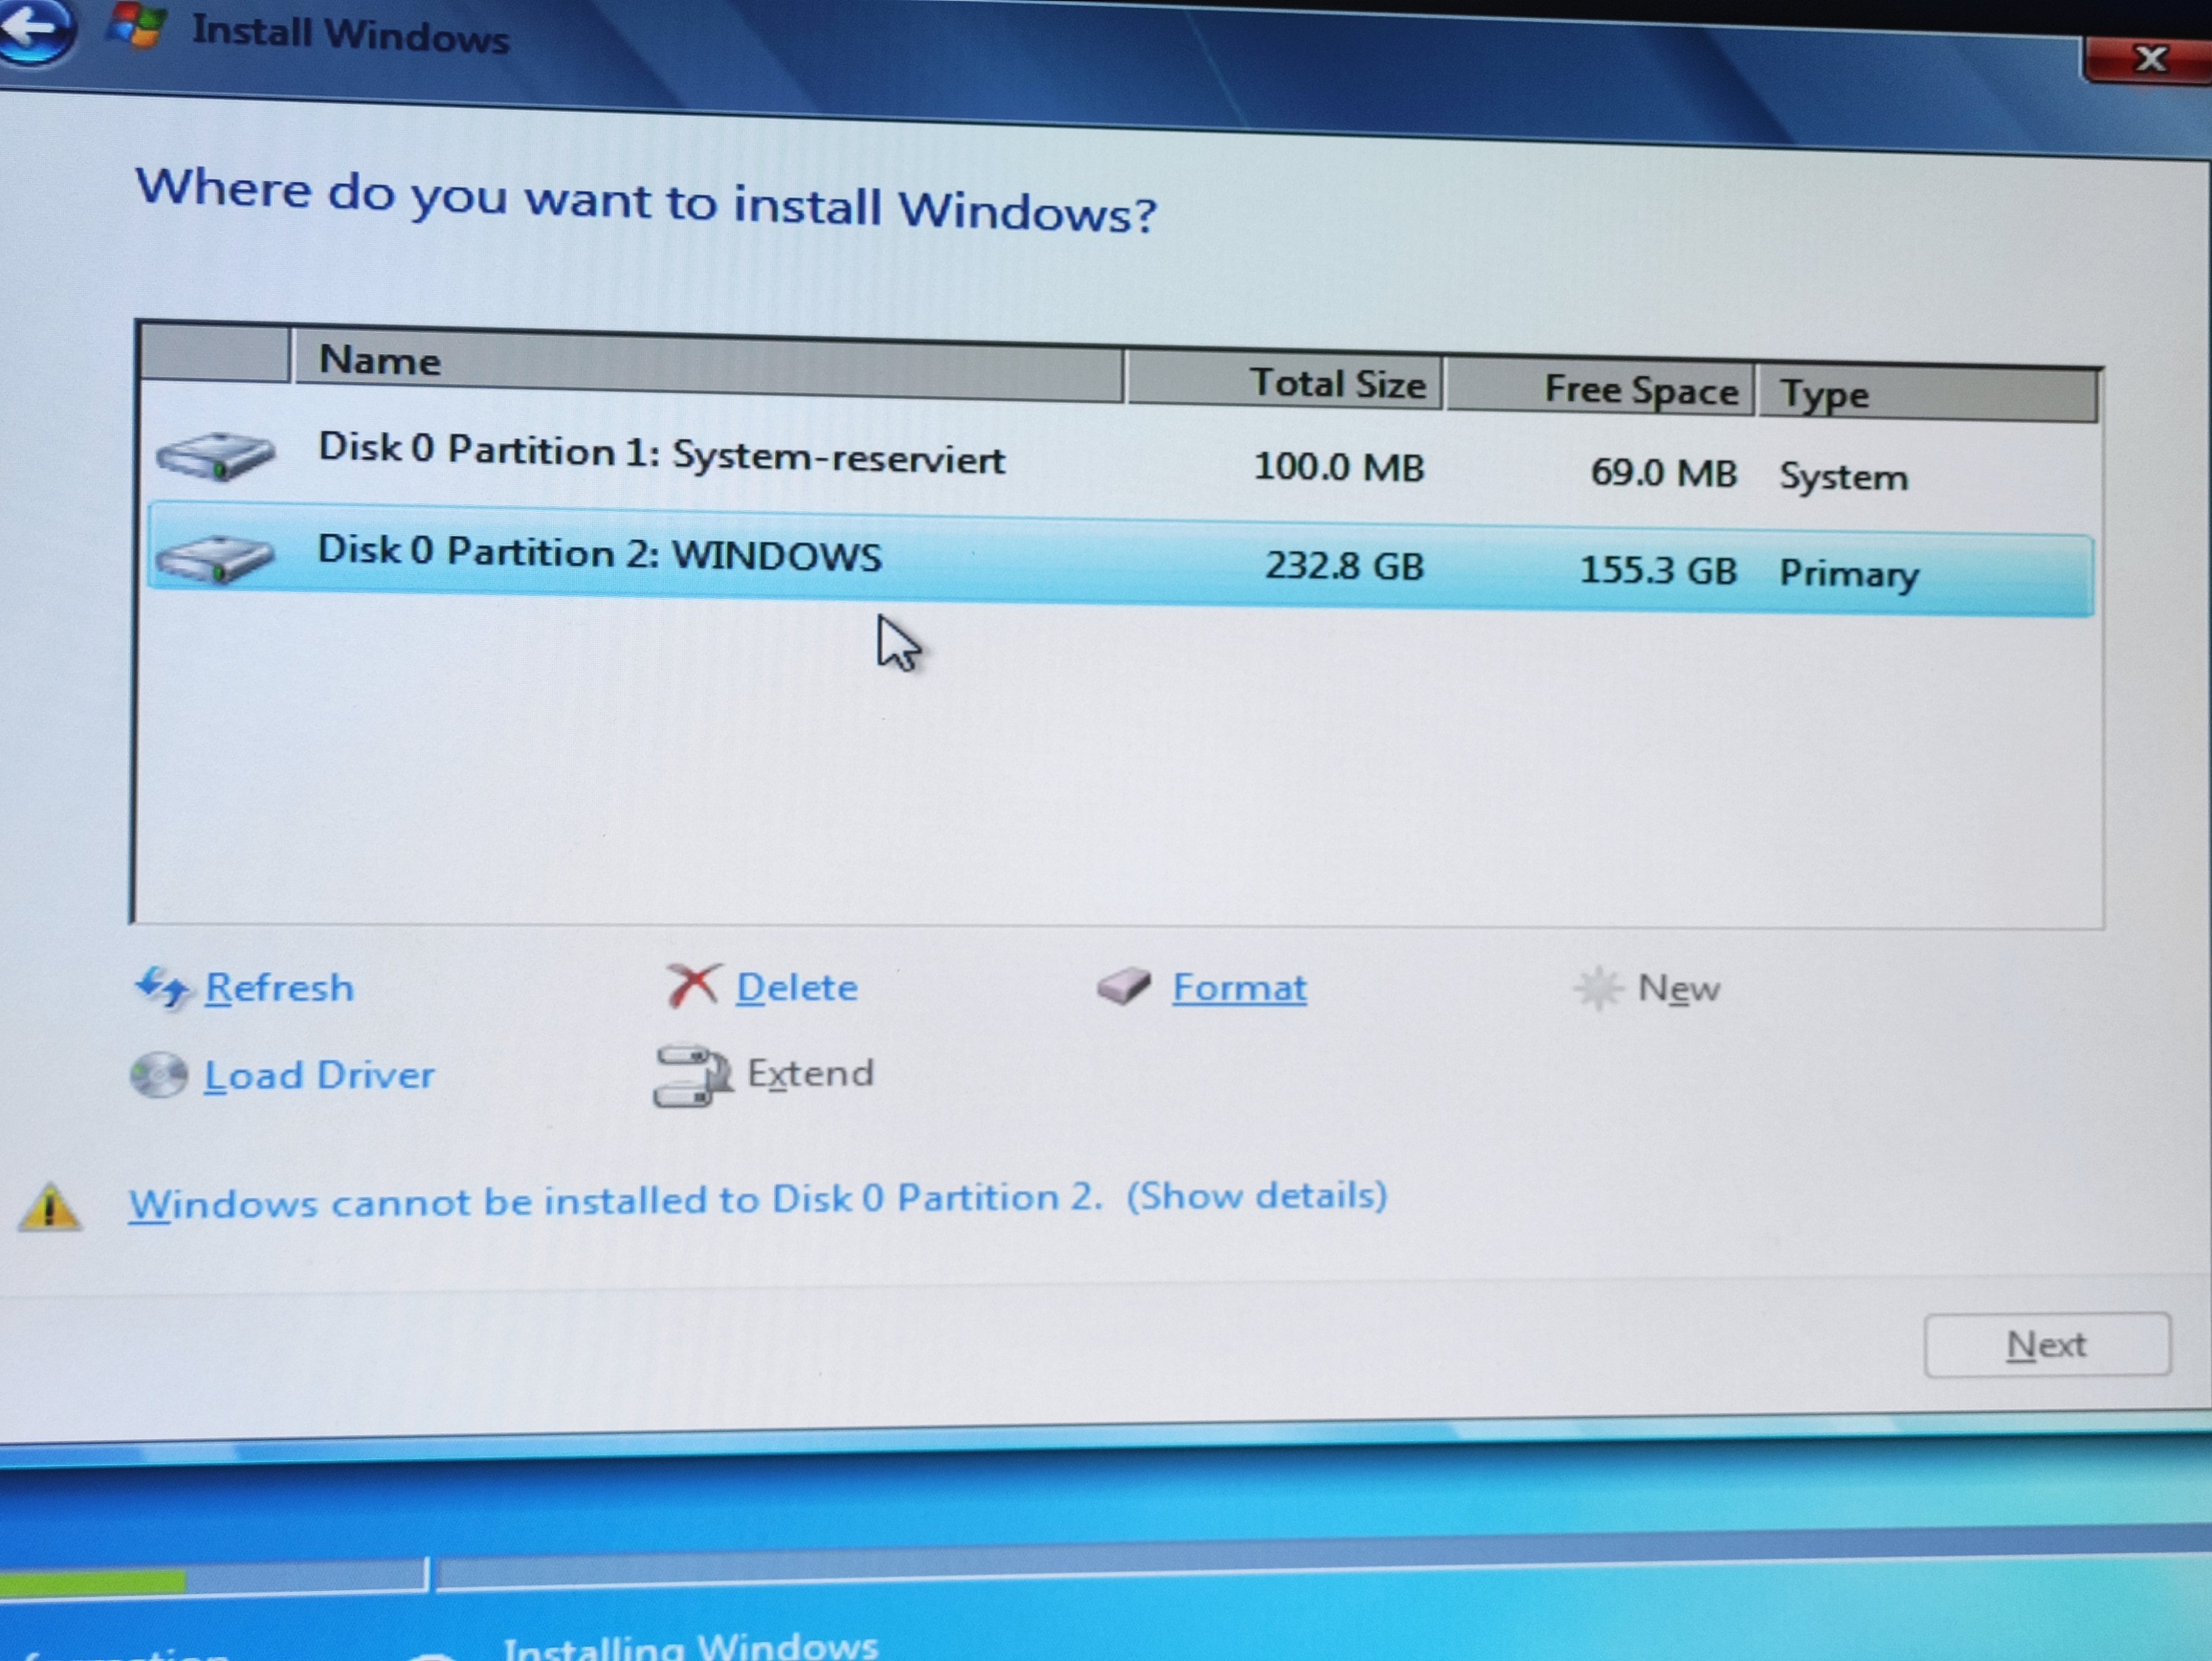Screen dimensions: 2212x1661
Task: Click the Load Driver disc icon
Action: (x=158, y=1076)
